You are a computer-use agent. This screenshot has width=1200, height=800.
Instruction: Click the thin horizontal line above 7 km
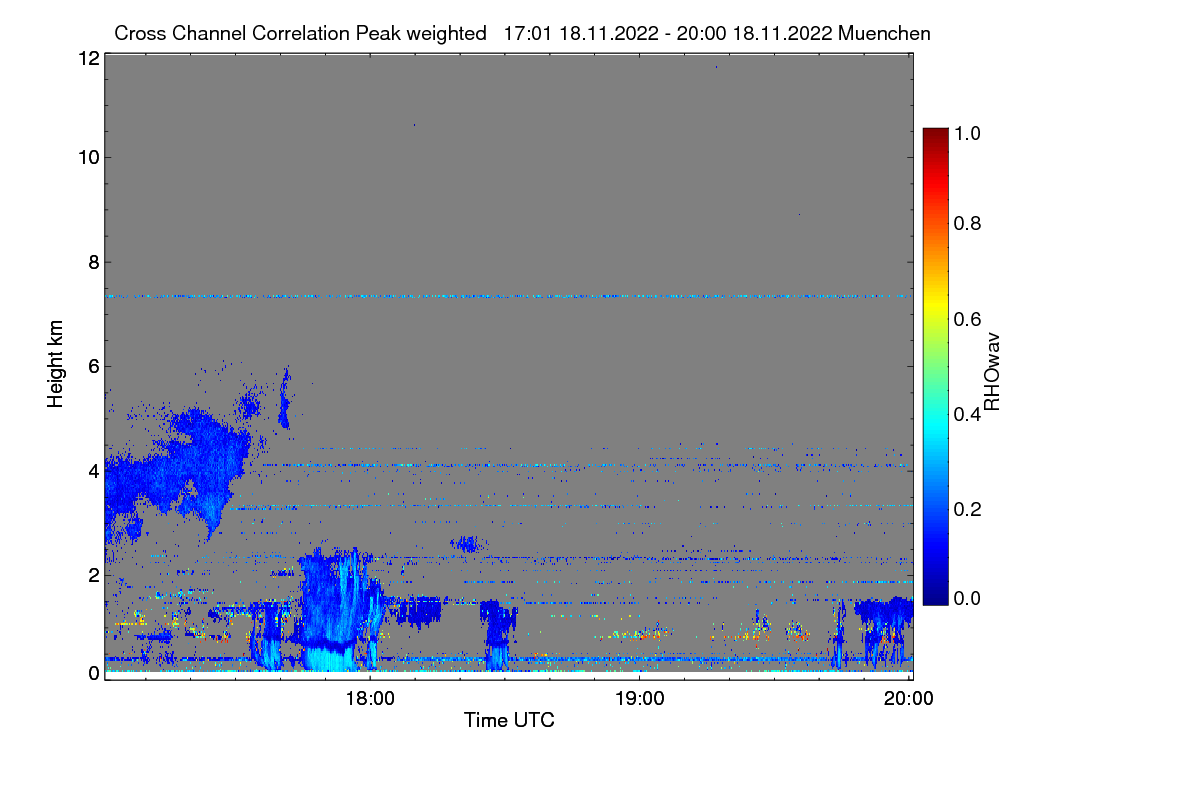pos(508,296)
